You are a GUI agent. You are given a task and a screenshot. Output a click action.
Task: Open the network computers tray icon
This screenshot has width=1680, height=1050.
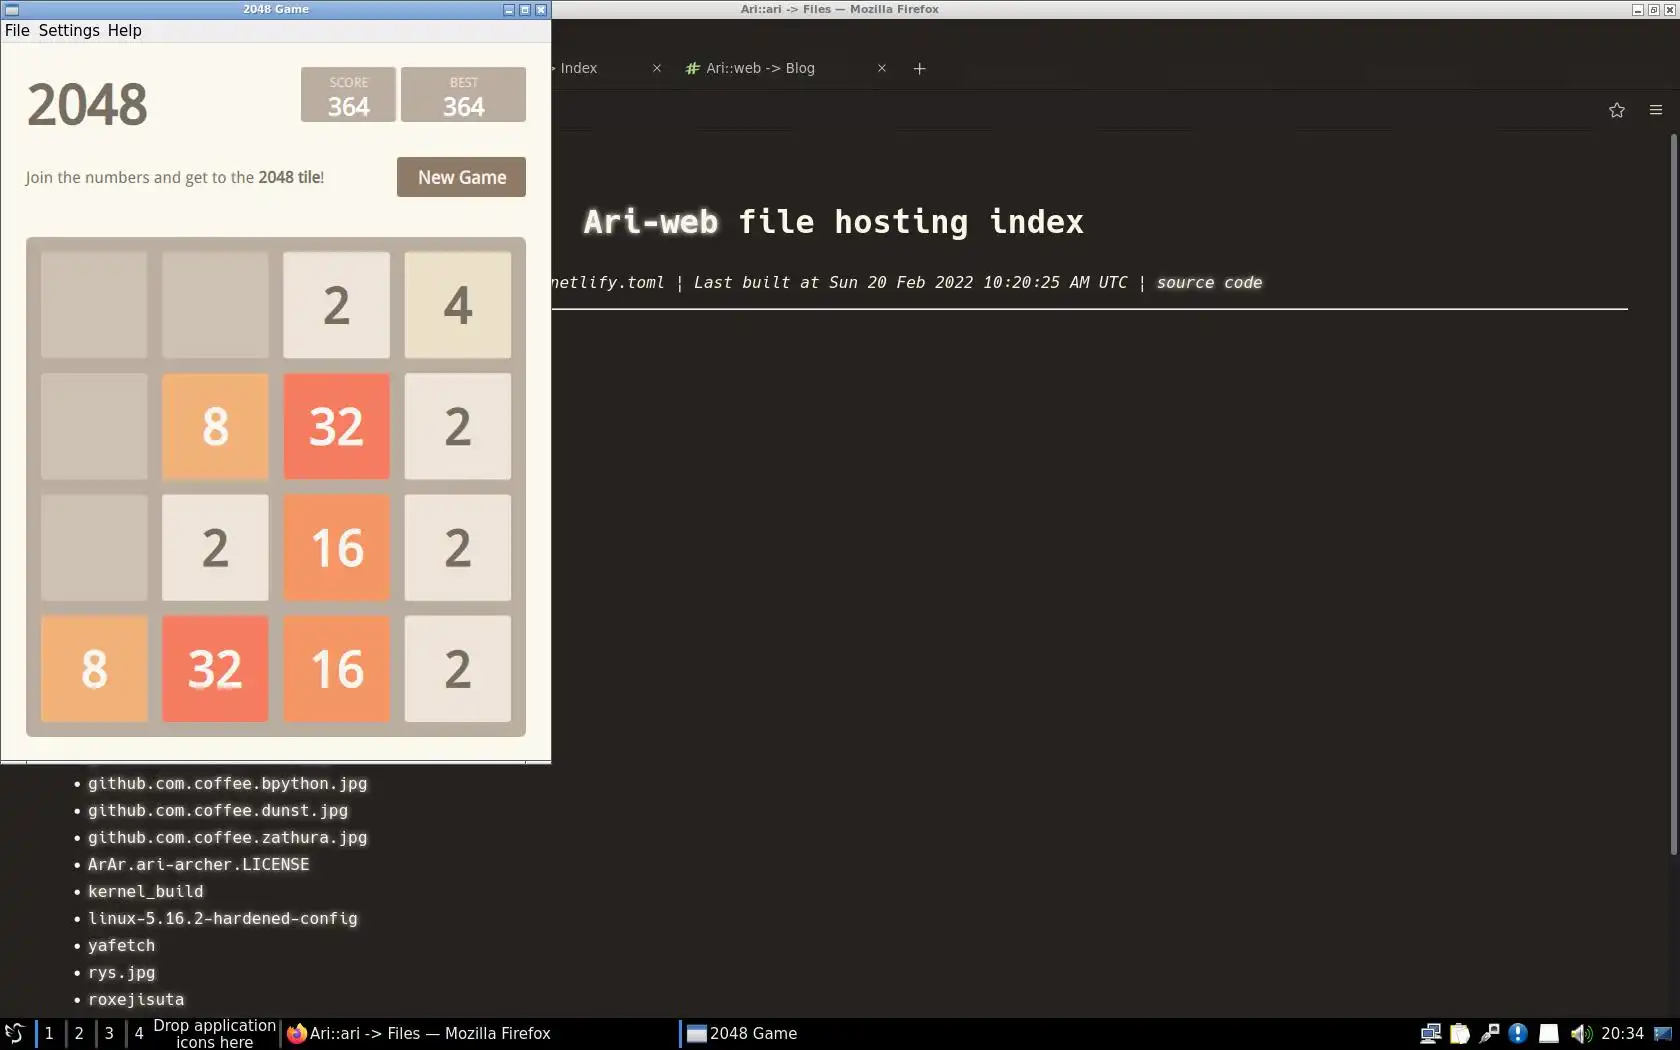[x=1430, y=1033]
